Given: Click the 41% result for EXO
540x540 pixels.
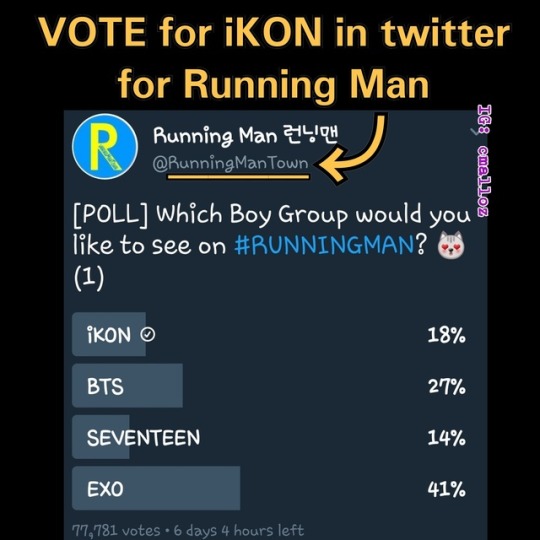Looking at the screenshot, I should click(446, 489).
